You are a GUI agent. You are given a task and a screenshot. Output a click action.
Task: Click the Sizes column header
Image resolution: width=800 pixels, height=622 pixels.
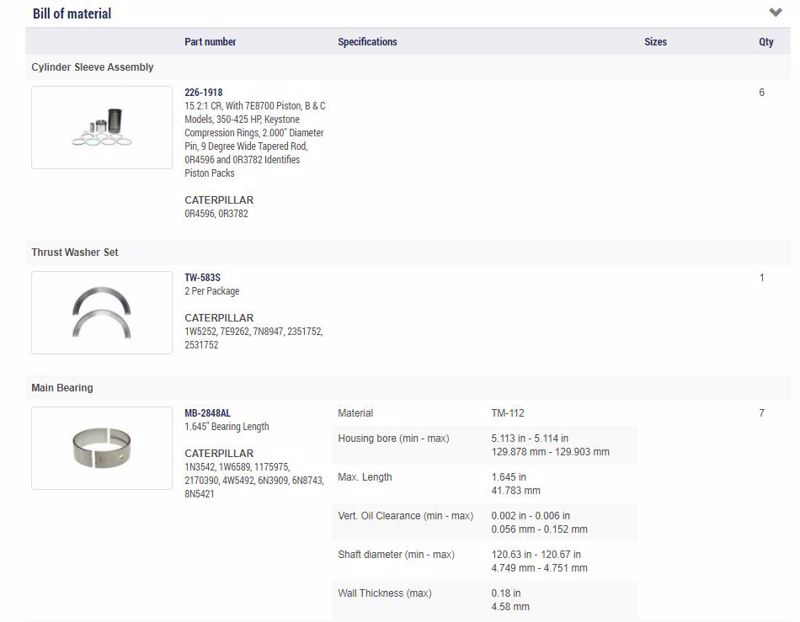[x=655, y=42]
